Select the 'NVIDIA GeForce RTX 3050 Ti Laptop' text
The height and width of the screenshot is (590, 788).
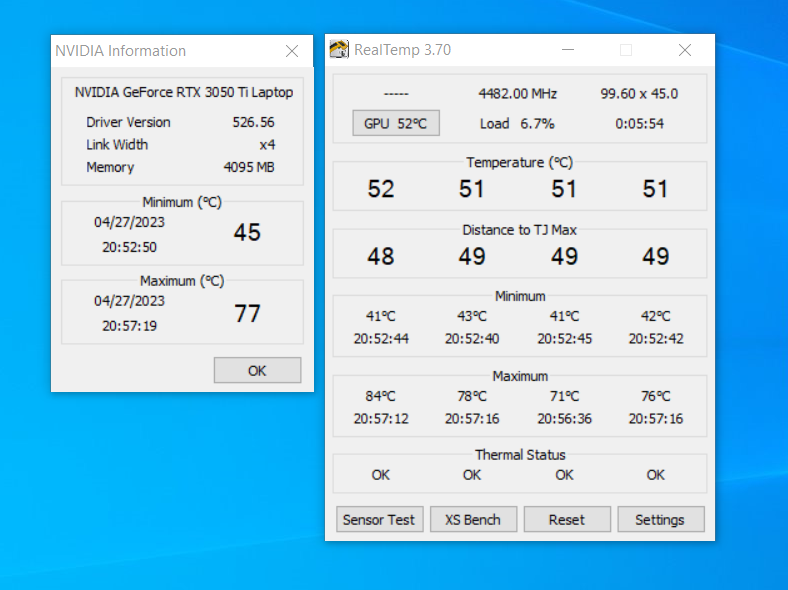coord(184,92)
